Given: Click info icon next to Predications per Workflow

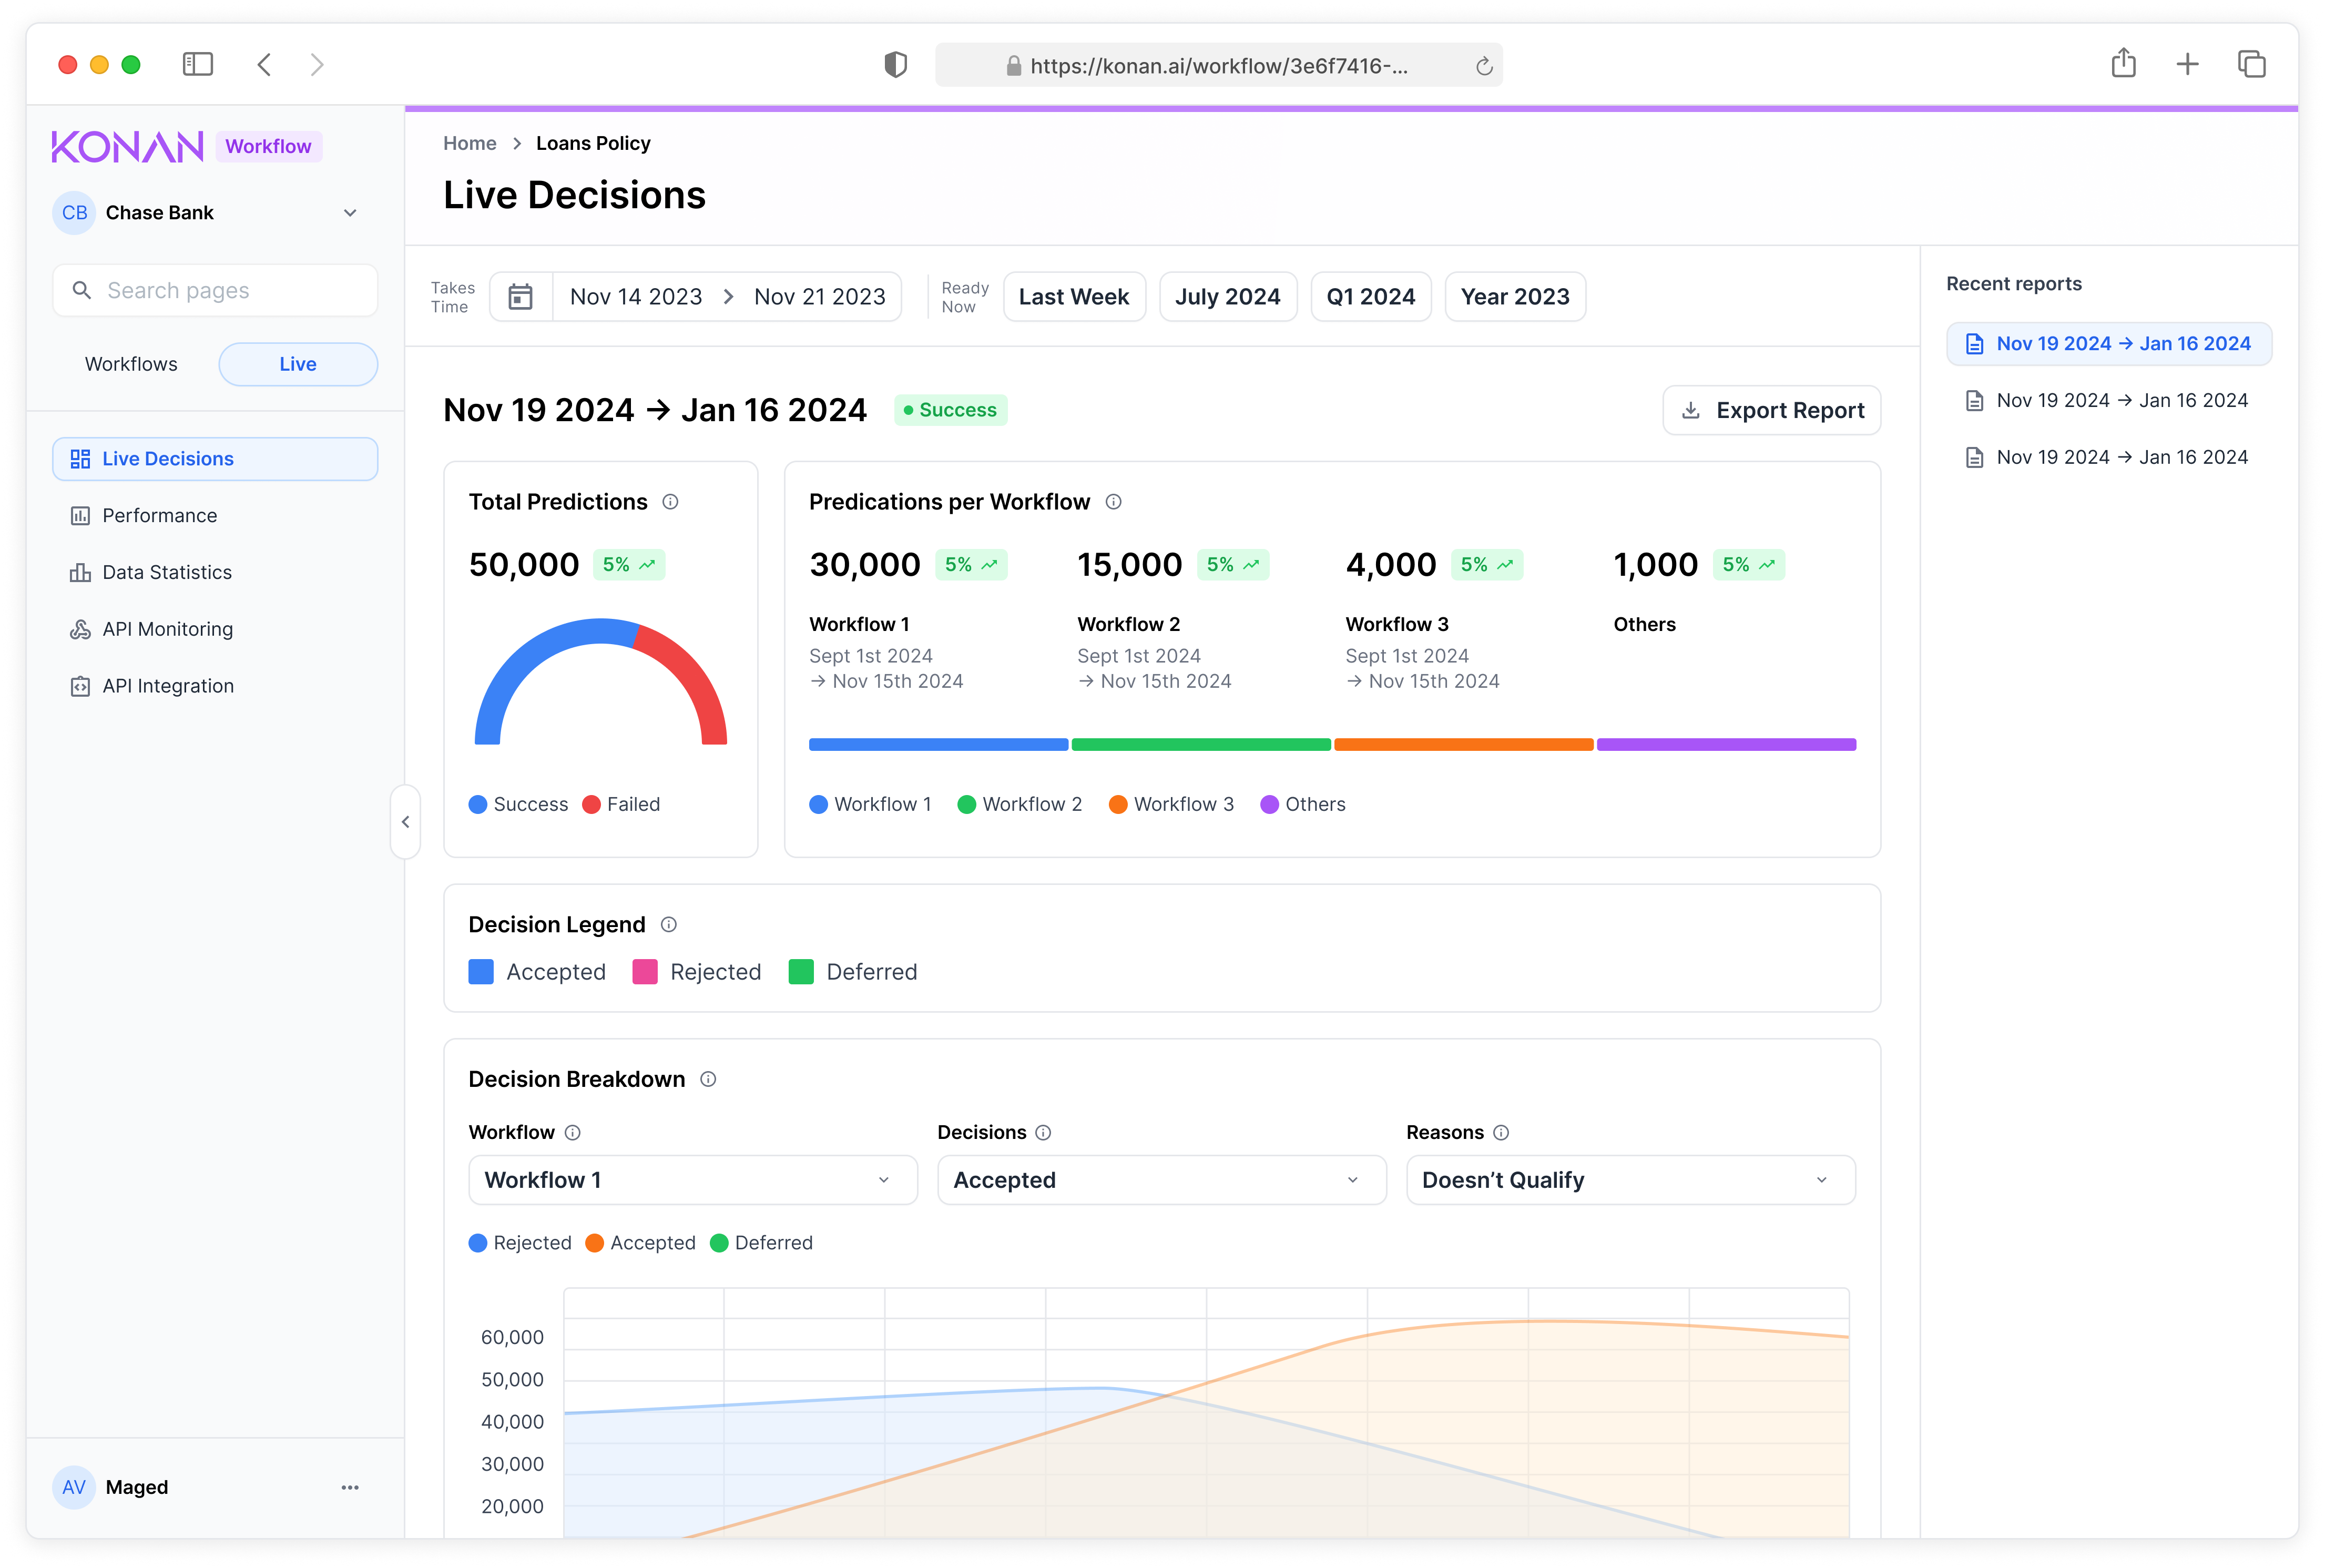Looking at the screenshot, I should click(1113, 502).
